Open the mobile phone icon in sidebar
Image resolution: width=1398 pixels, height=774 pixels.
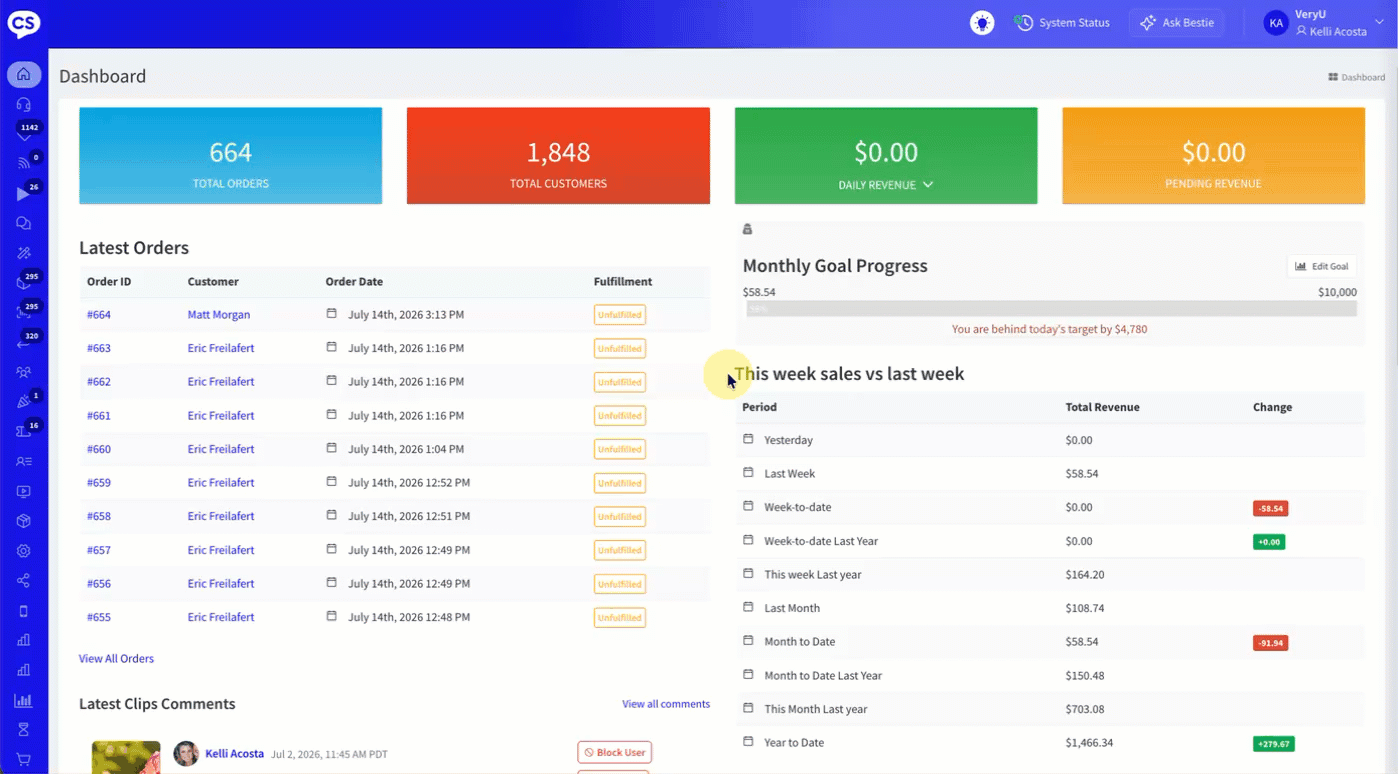click(x=24, y=611)
